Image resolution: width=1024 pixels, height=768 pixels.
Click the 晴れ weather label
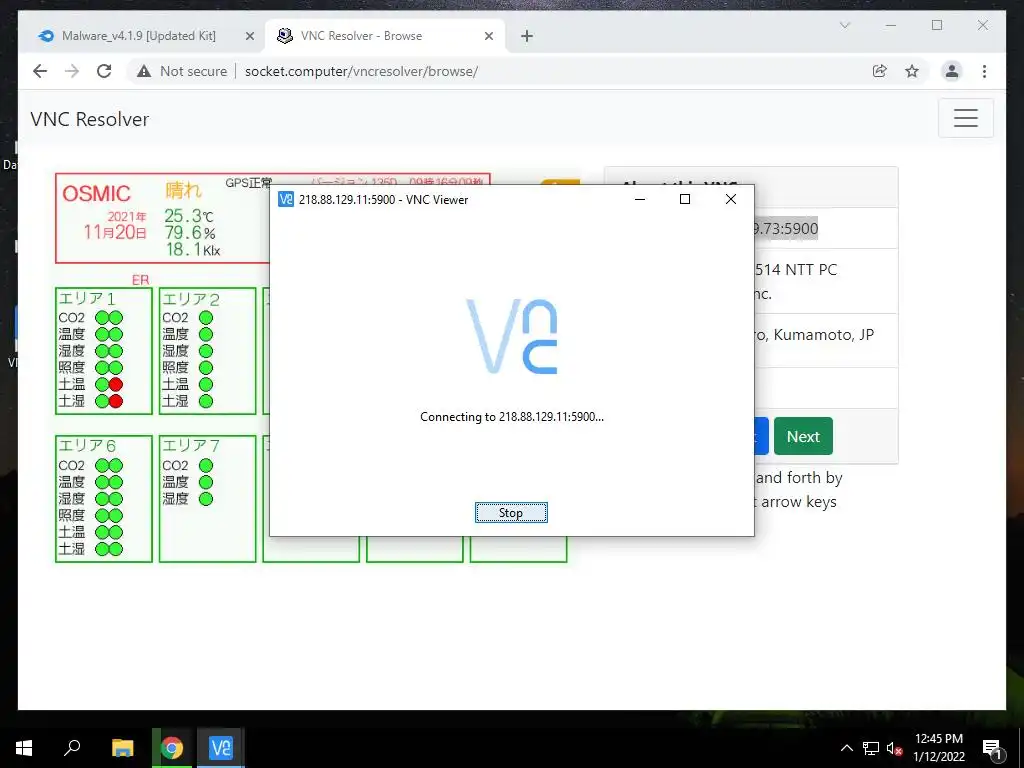click(184, 190)
